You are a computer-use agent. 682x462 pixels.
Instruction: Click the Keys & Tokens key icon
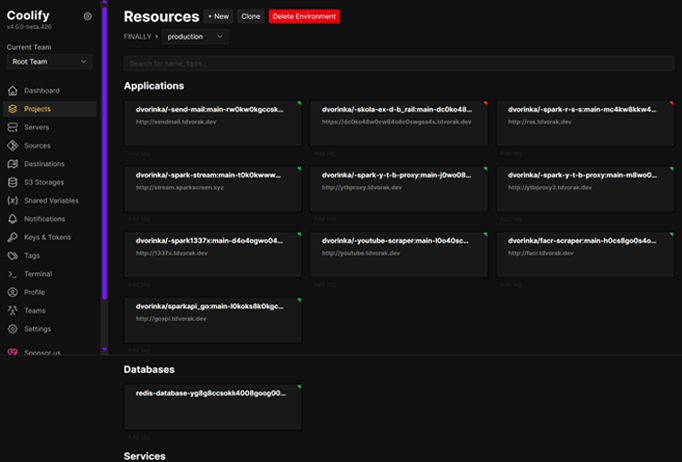[13, 237]
